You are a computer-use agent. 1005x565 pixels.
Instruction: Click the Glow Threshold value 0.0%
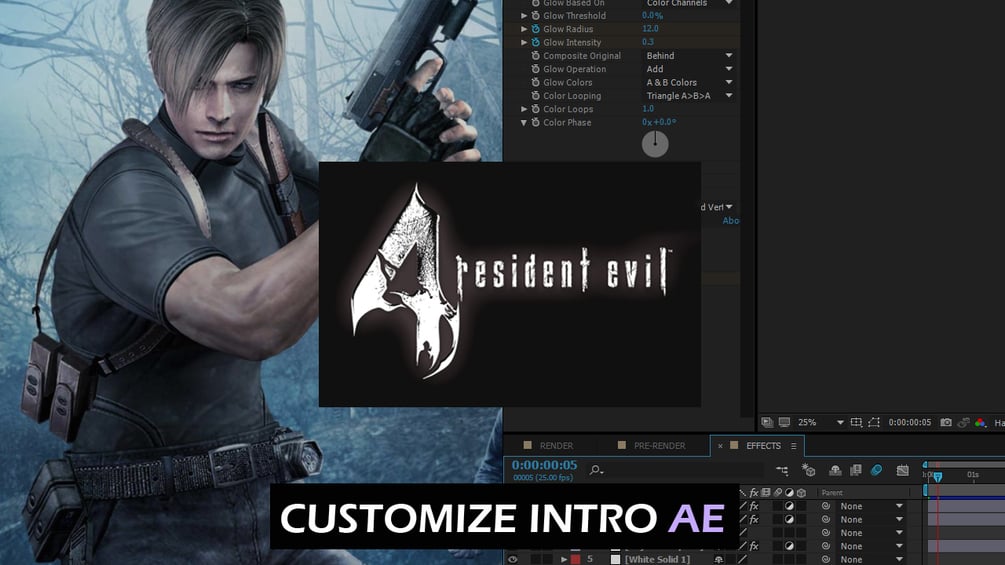tap(652, 15)
